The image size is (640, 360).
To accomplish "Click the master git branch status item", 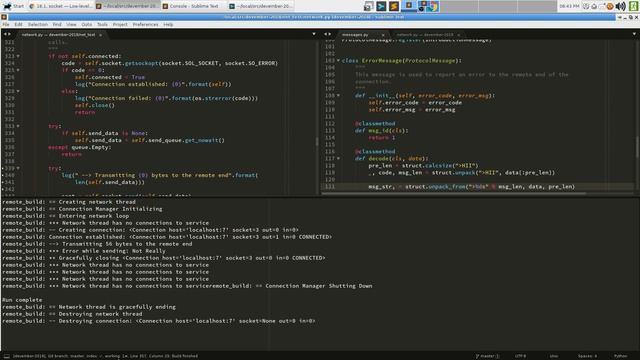I will pos(488,356).
